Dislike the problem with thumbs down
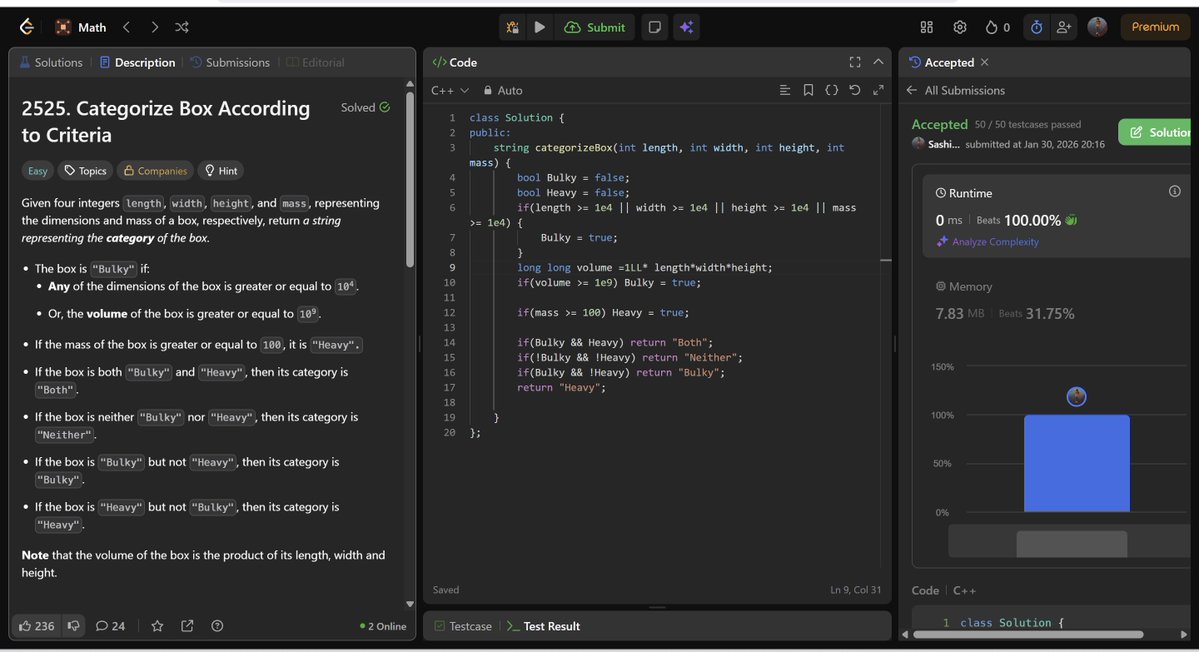 [x=73, y=626]
